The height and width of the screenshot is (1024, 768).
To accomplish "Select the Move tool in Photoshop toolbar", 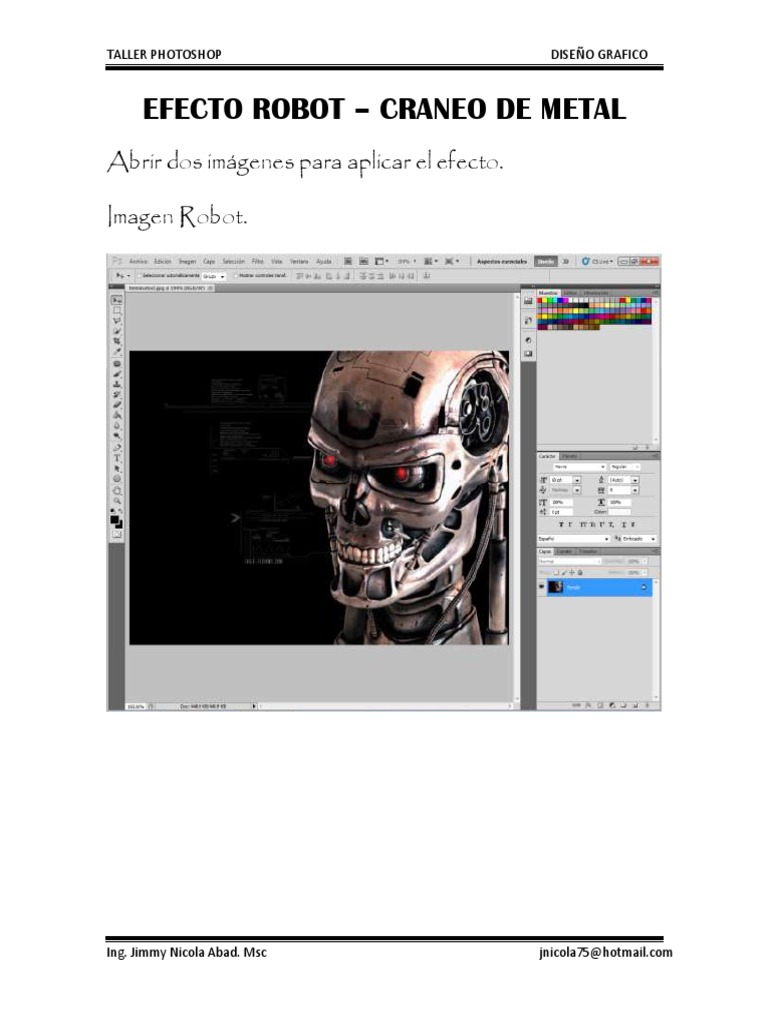I will 117,300.
